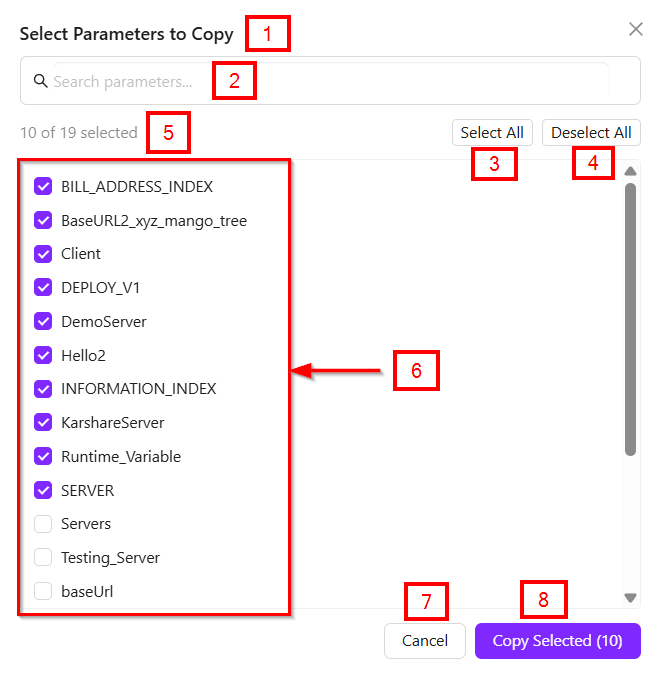Enable the Testing_Server checkbox

tap(43, 558)
